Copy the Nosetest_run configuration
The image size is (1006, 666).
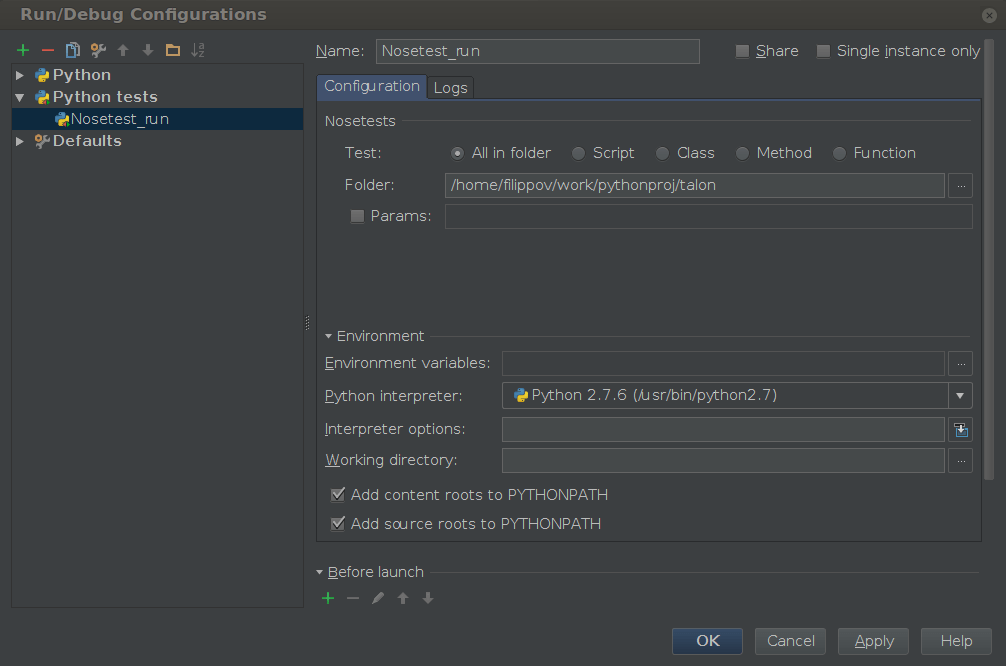(71, 49)
